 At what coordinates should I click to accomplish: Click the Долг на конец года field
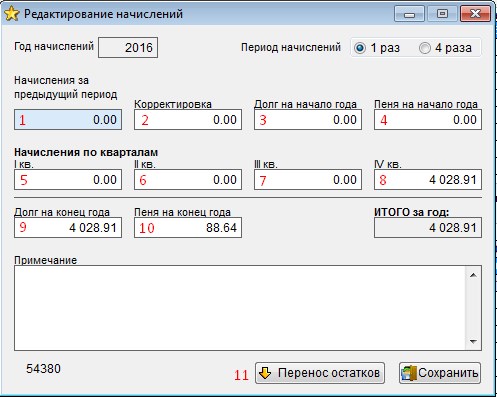coord(68,228)
